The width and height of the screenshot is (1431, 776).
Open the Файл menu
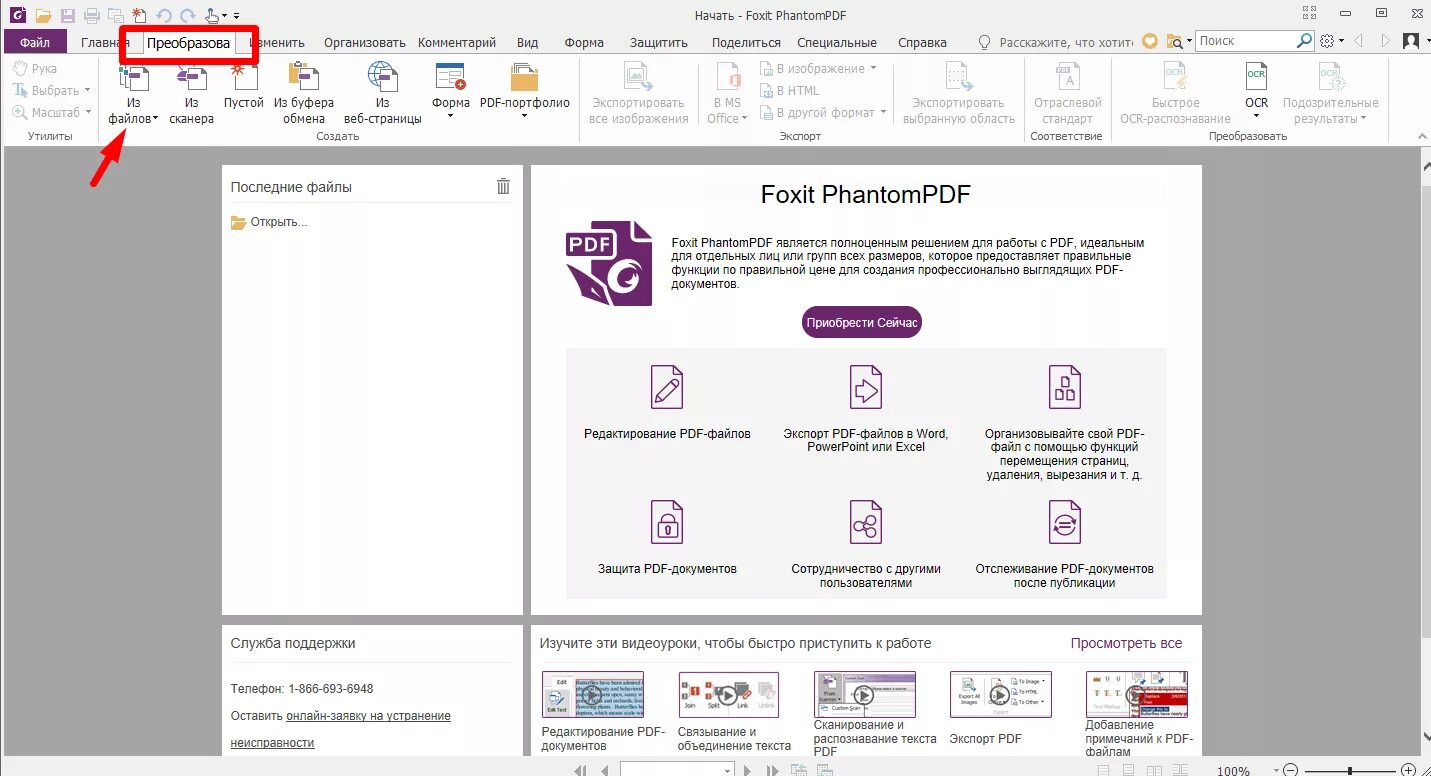(35, 42)
